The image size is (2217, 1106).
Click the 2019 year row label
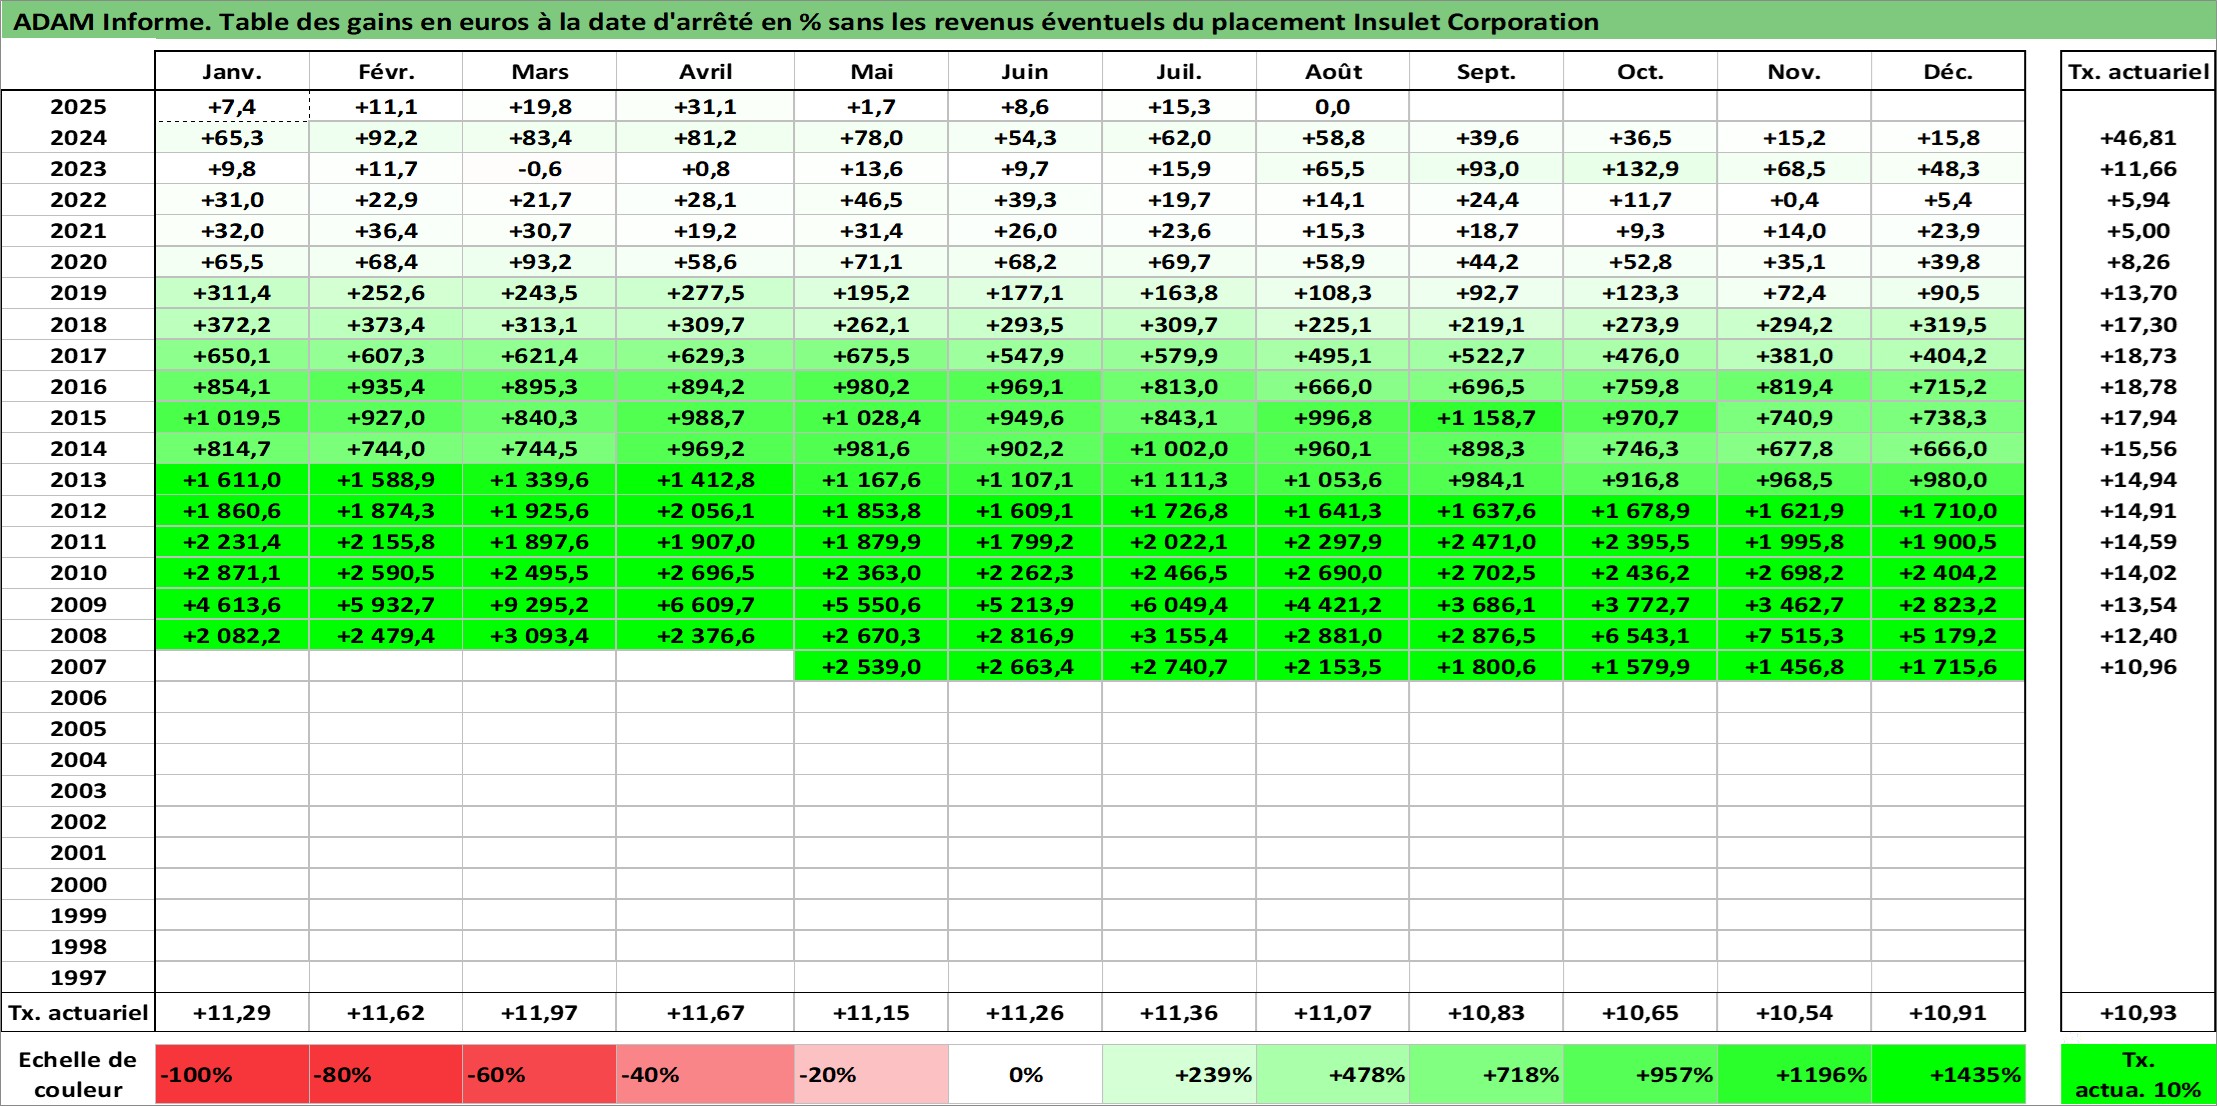(78, 293)
